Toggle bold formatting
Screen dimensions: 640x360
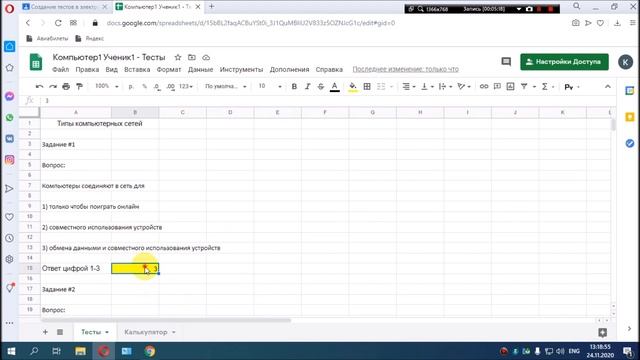[294, 87]
